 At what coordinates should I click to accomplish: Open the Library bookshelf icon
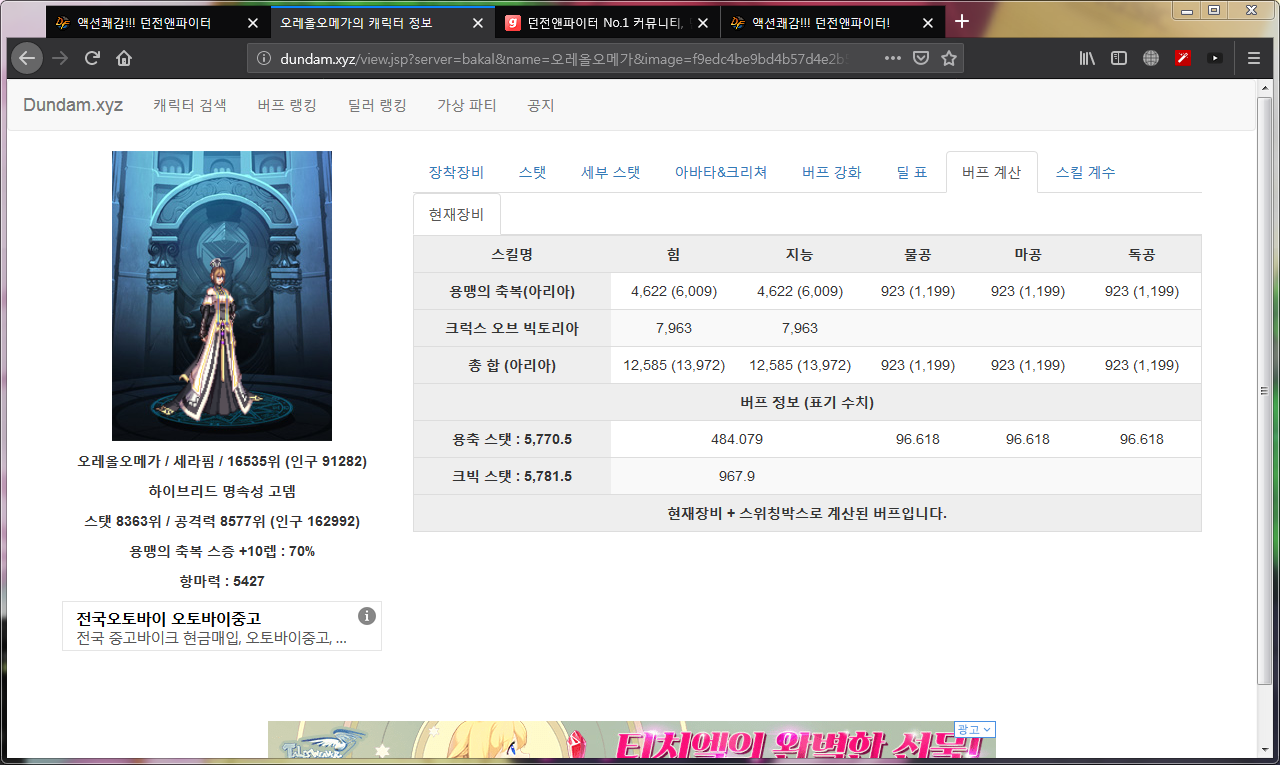[x=1087, y=58]
